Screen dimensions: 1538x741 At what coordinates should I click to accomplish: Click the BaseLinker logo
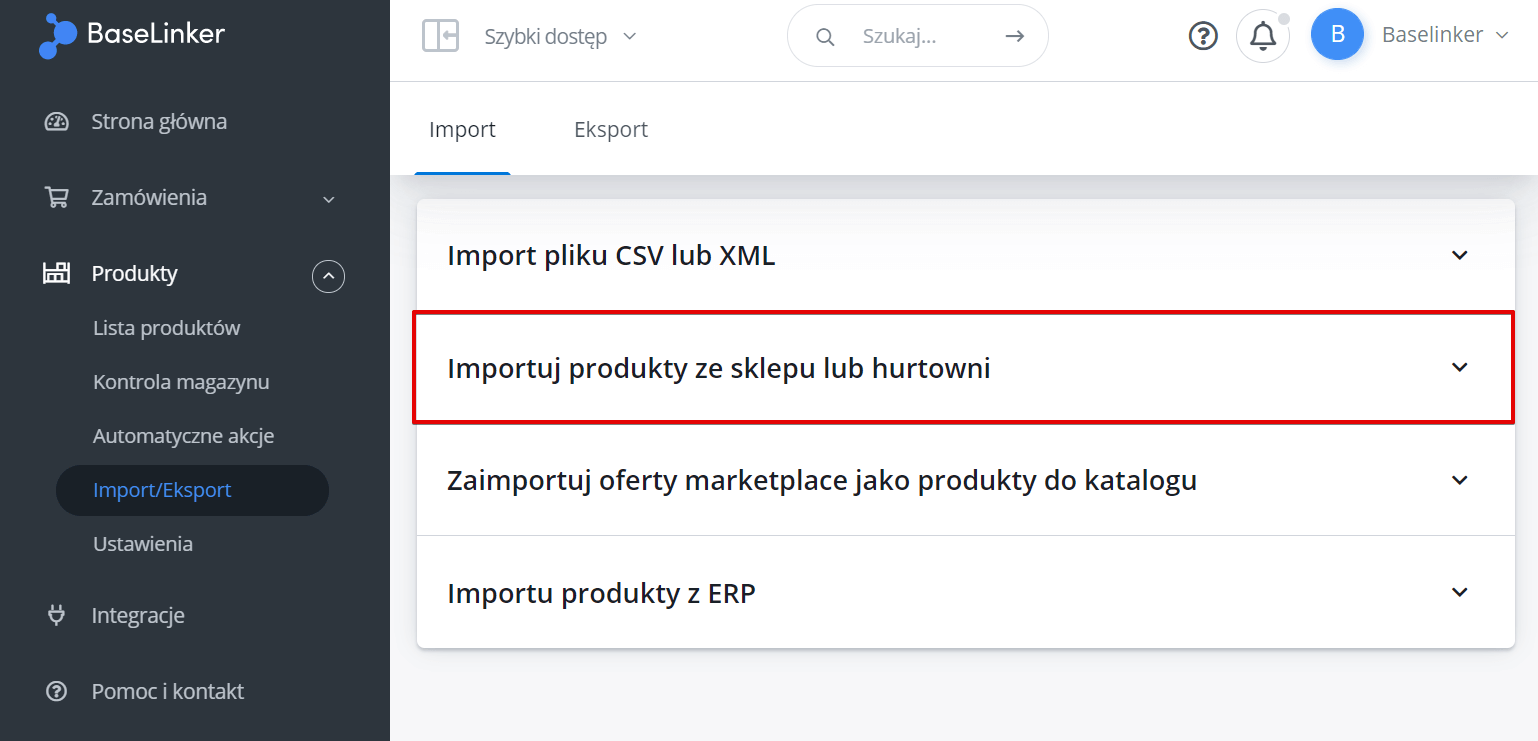point(132,36)
